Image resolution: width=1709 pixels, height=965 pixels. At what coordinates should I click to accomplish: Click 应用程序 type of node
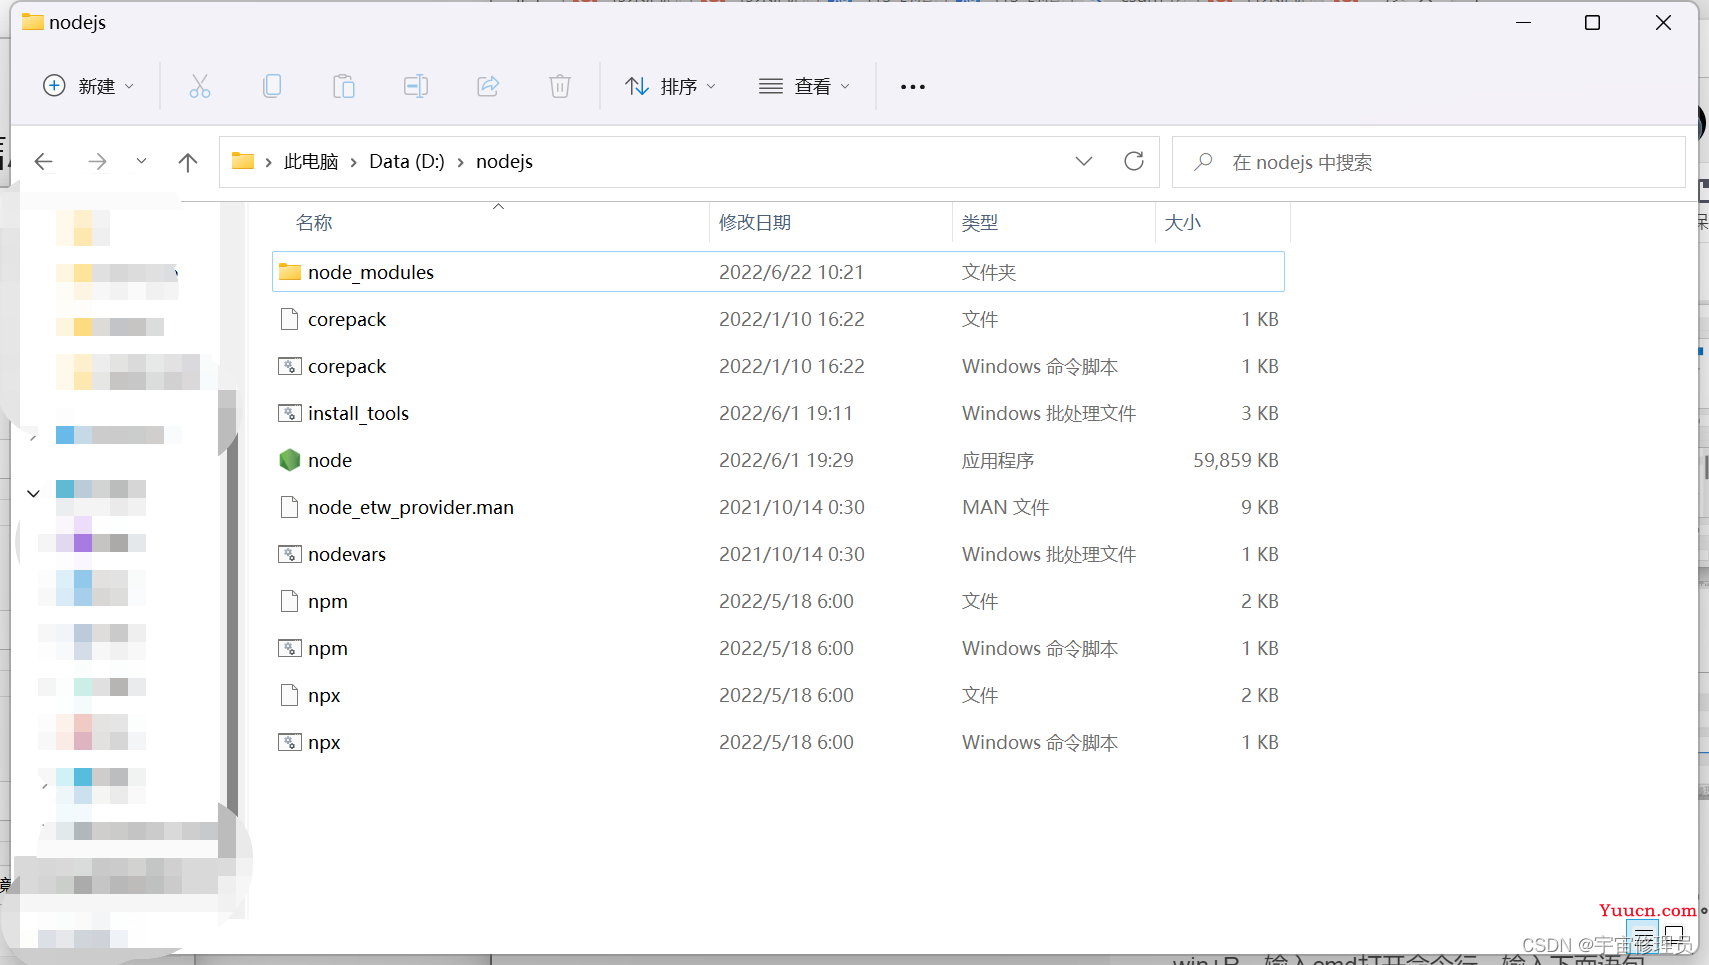998,460
